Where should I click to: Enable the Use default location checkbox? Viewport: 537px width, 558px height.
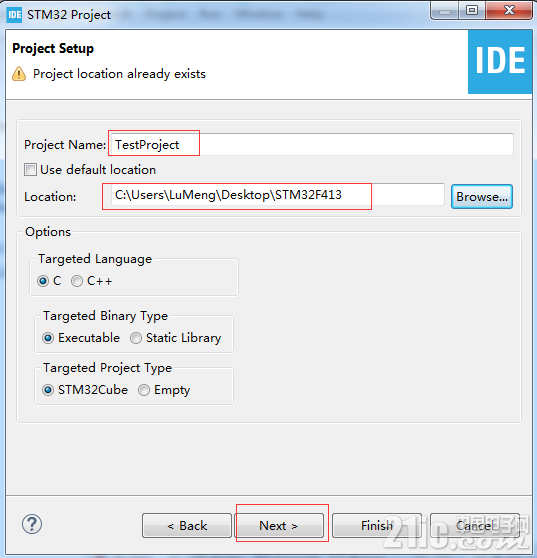pos(30,169)
